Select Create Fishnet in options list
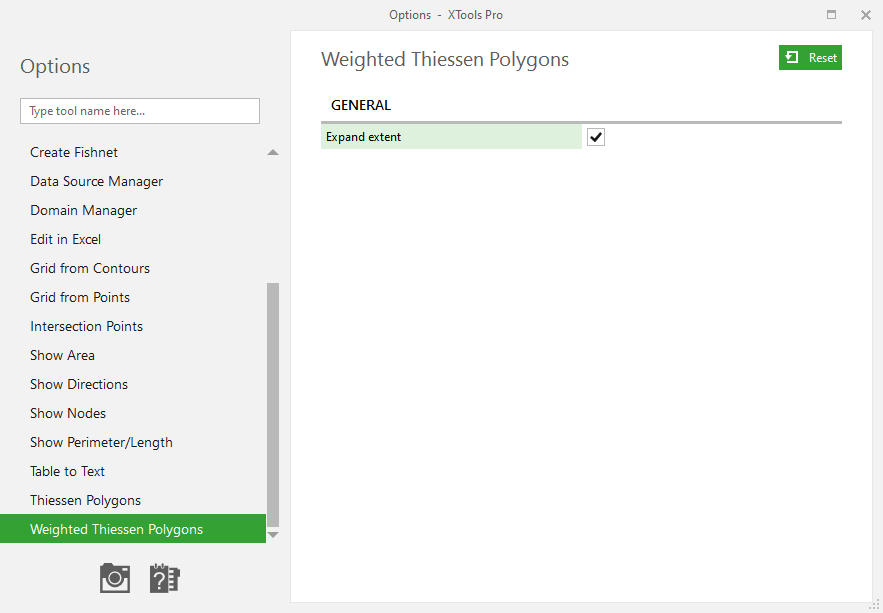 click(x=74, y=152)
